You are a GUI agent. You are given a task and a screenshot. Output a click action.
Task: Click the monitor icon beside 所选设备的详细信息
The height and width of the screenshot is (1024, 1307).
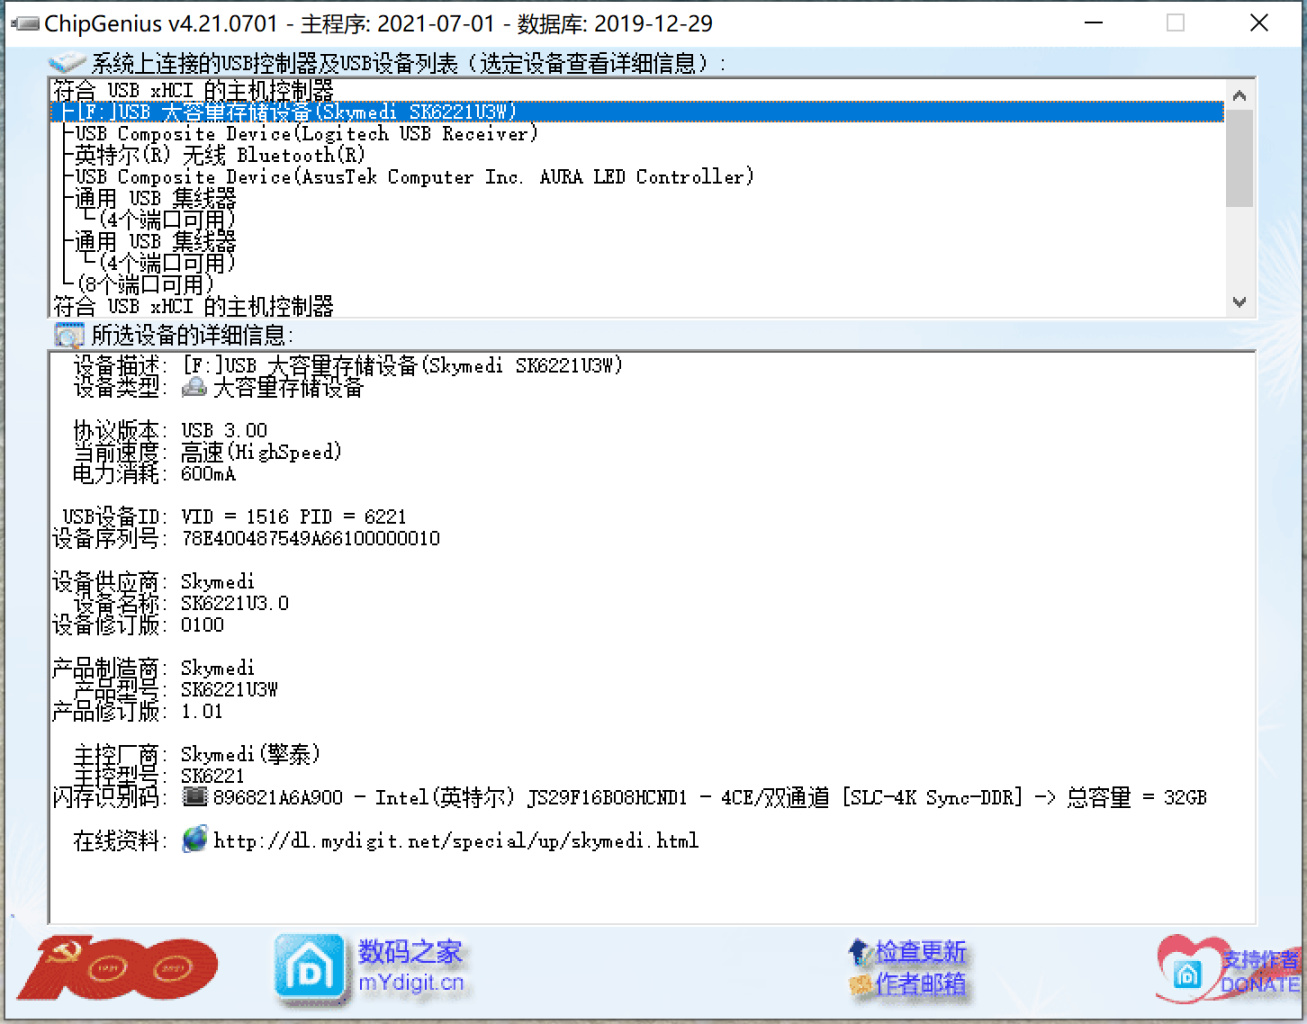tap(70, 335)
